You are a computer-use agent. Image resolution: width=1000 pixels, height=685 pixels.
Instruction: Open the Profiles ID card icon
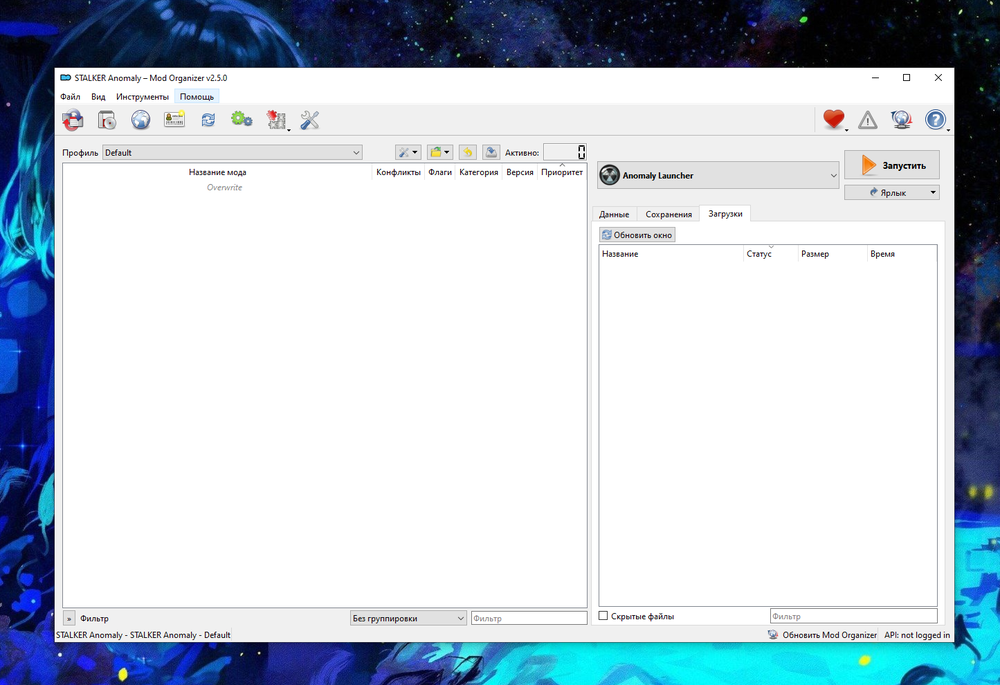175,120
